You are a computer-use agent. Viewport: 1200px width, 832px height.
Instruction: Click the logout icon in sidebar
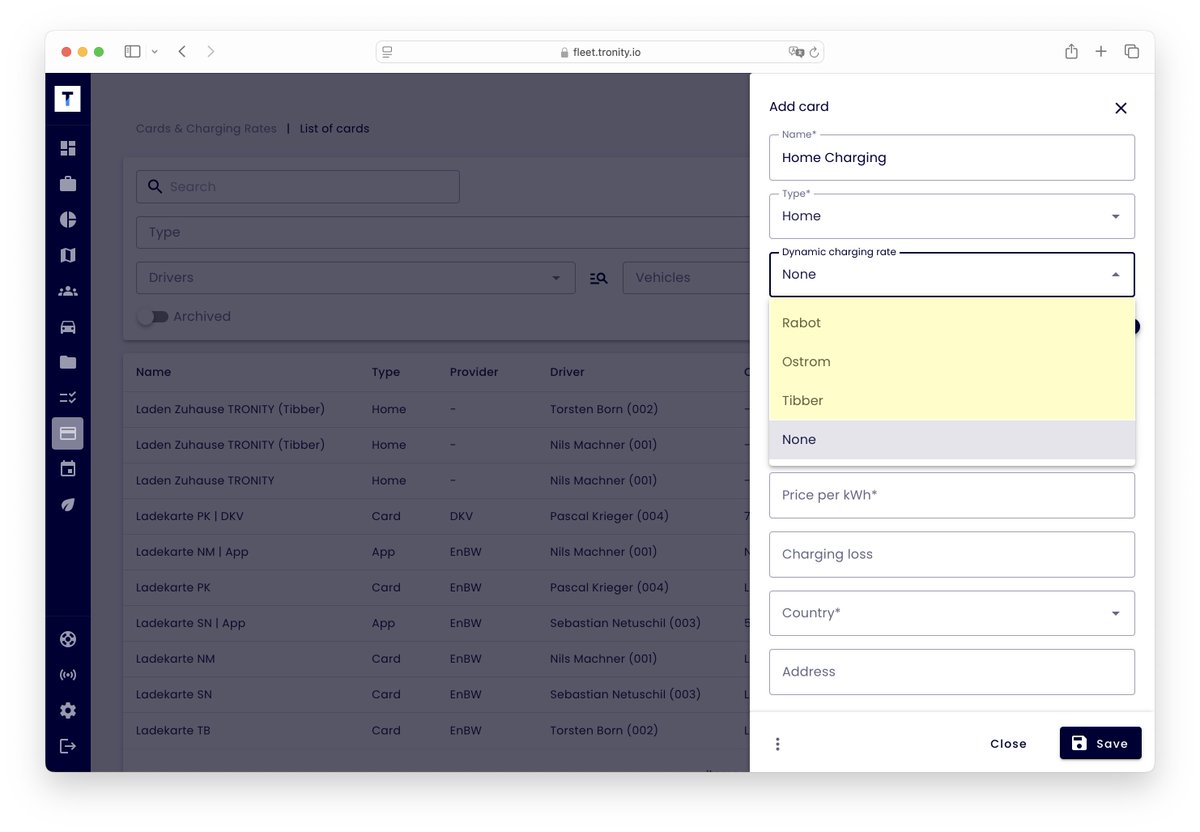point(68,746)
